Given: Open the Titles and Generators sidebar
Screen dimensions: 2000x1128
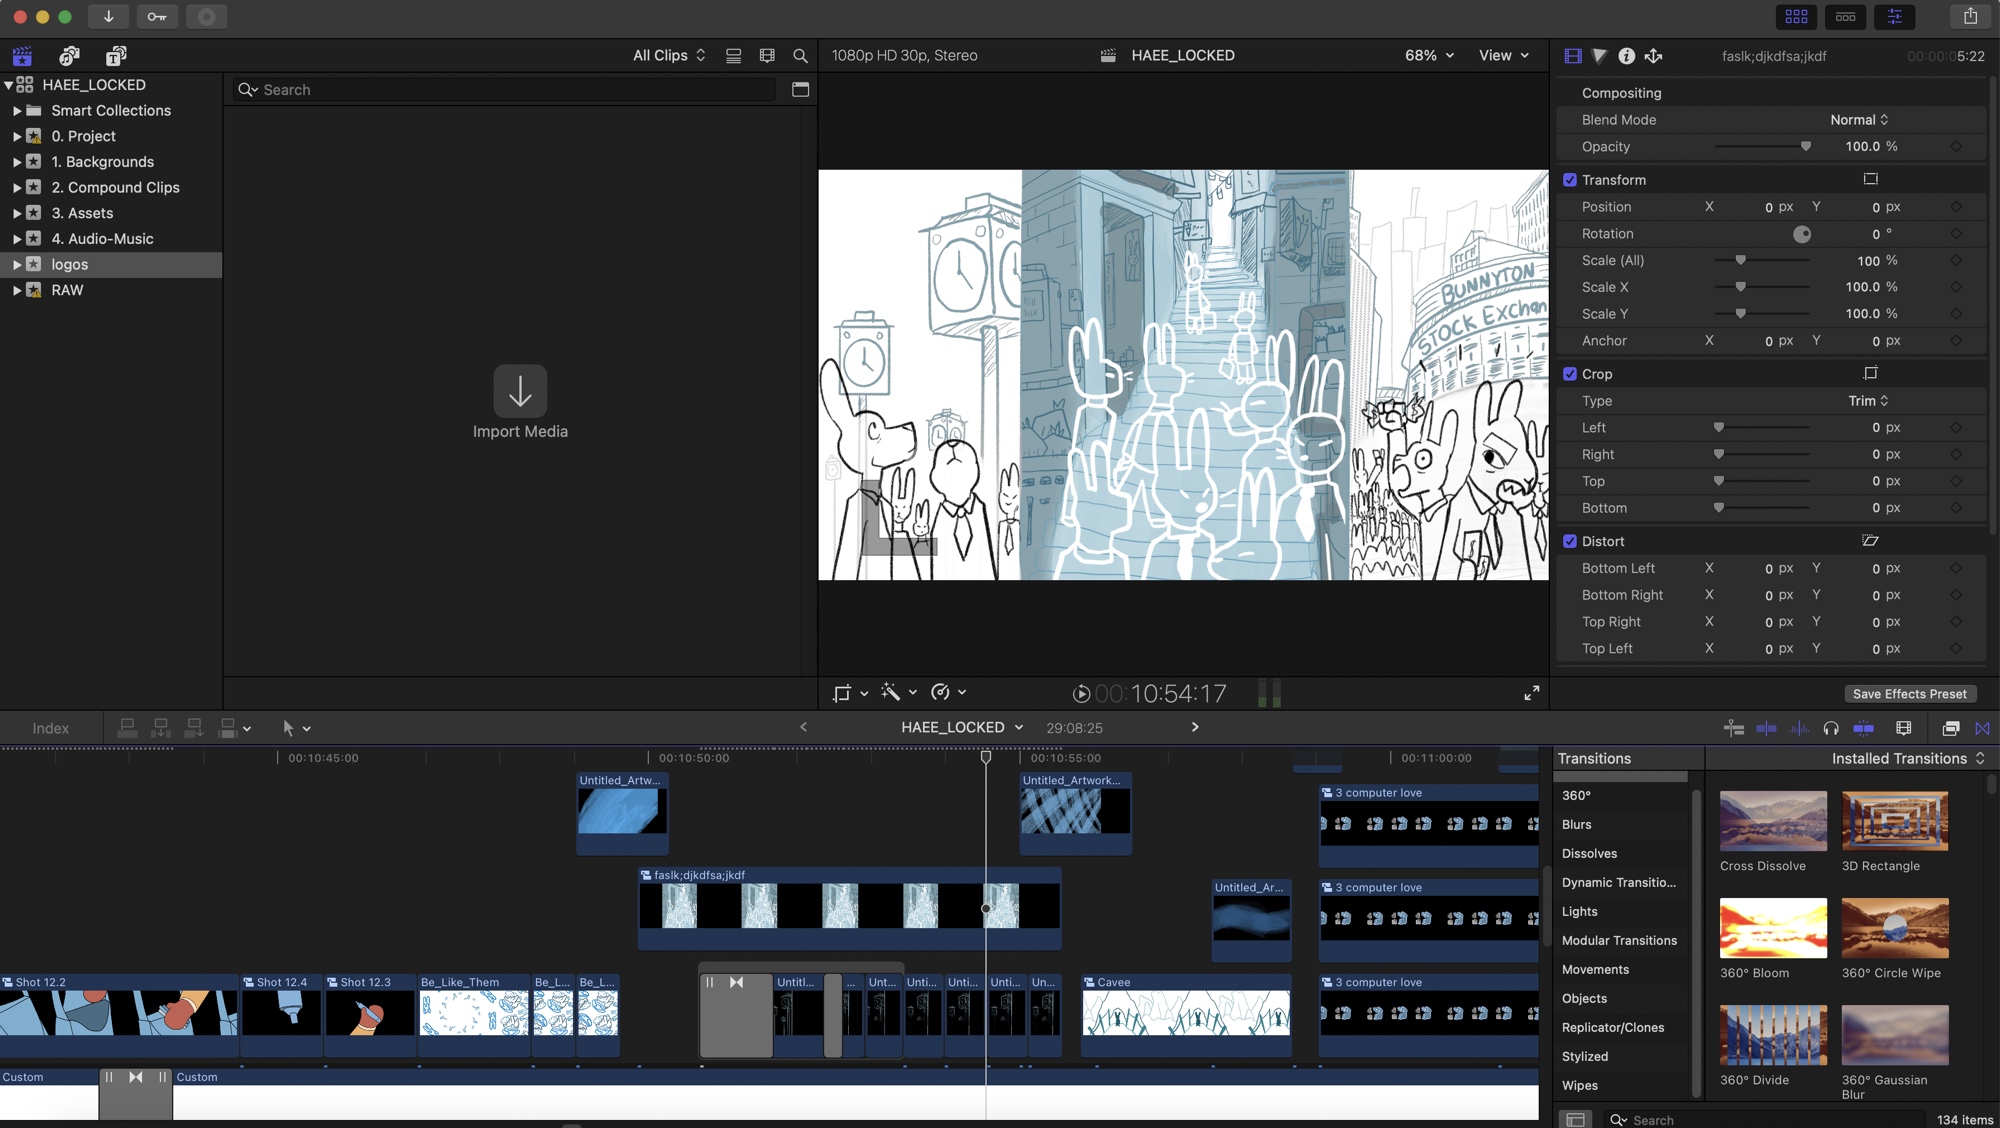Looking at the screenshot, I should [x=116, y=56].
